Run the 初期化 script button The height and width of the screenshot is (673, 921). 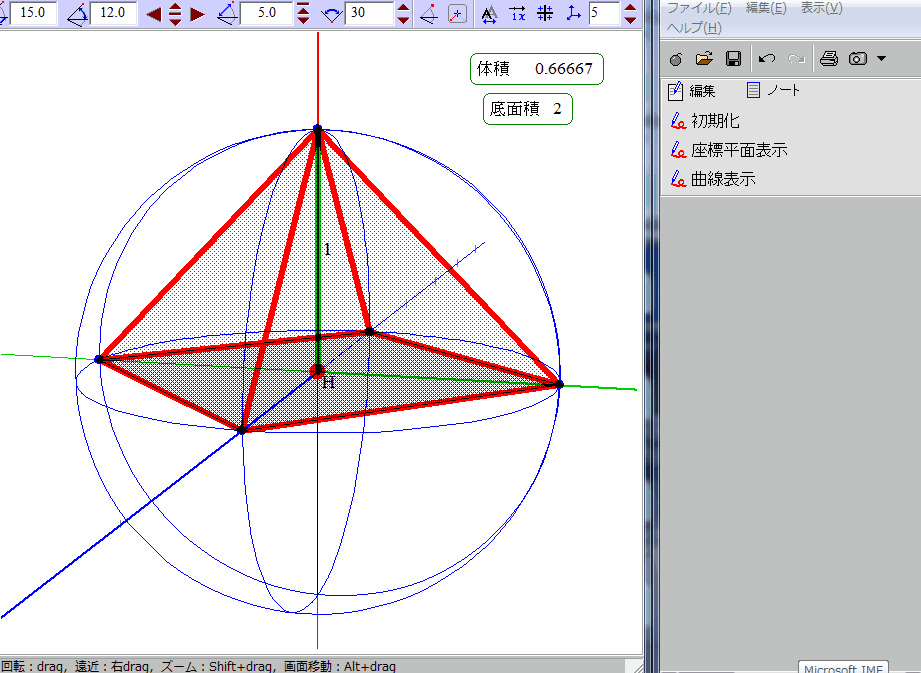click(x=715, y=121)
